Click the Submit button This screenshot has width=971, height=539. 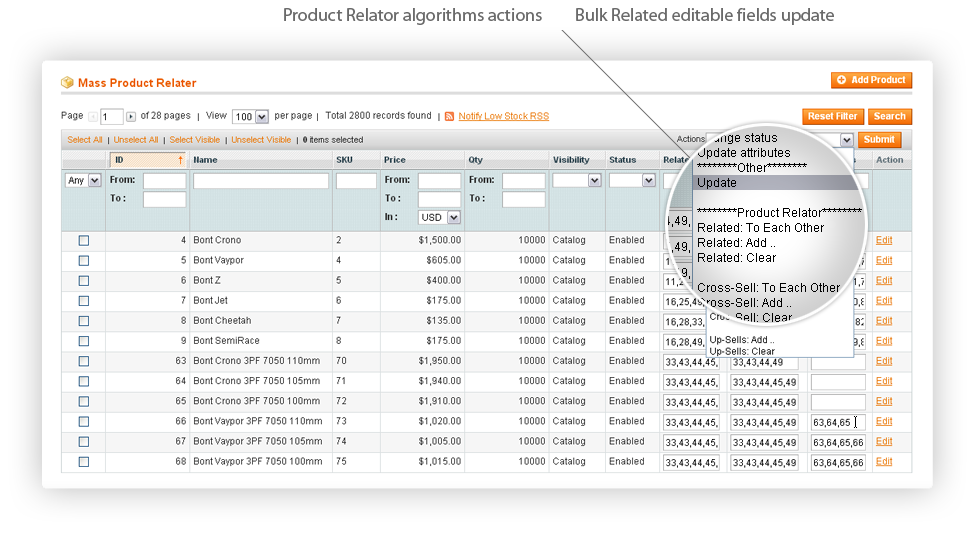tap(879, 140)
